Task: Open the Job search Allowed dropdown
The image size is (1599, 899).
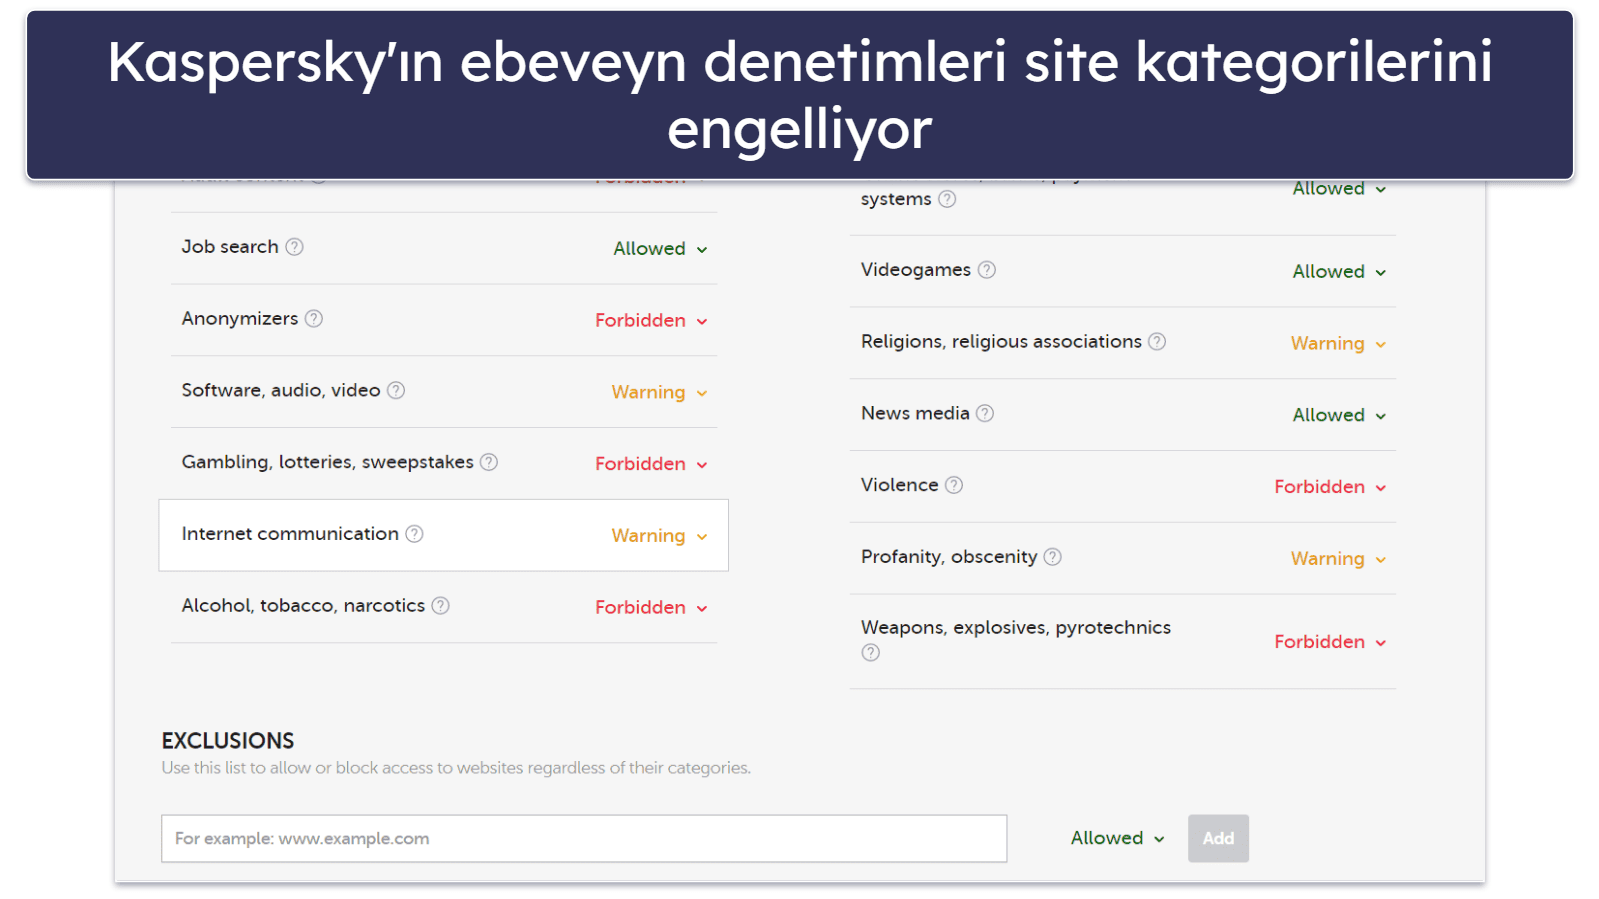Action: tap(660, 249)
